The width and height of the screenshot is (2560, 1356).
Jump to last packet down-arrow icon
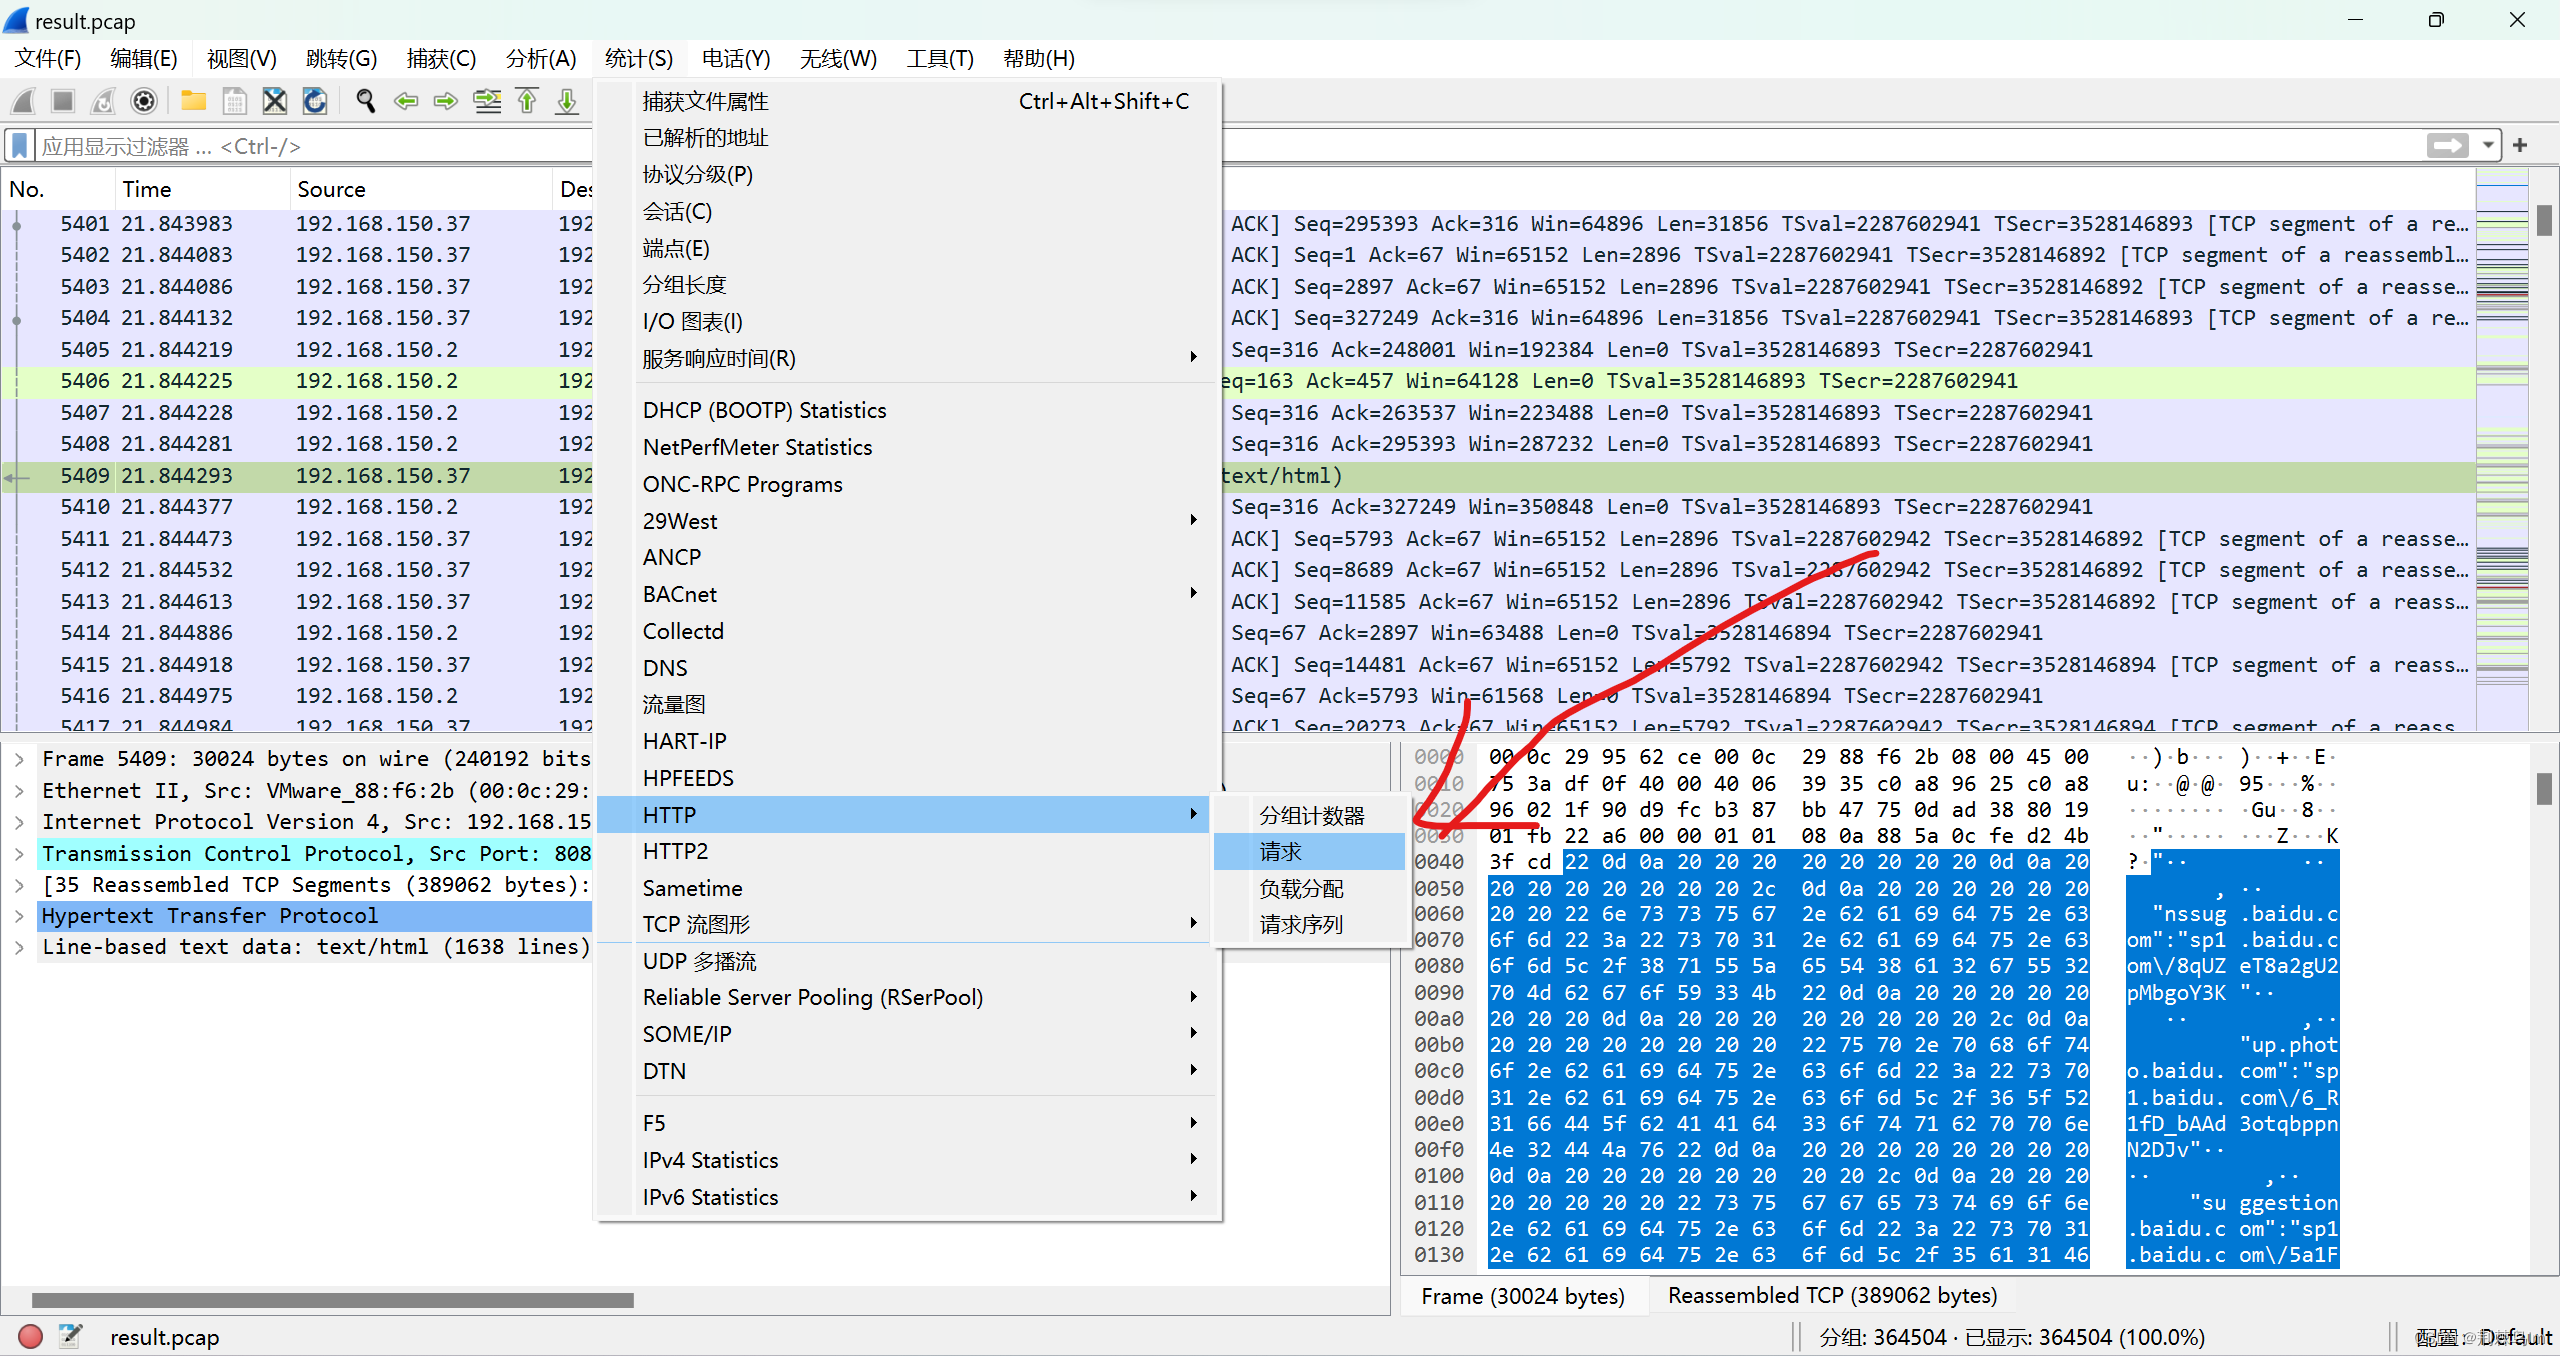point(567,101)
